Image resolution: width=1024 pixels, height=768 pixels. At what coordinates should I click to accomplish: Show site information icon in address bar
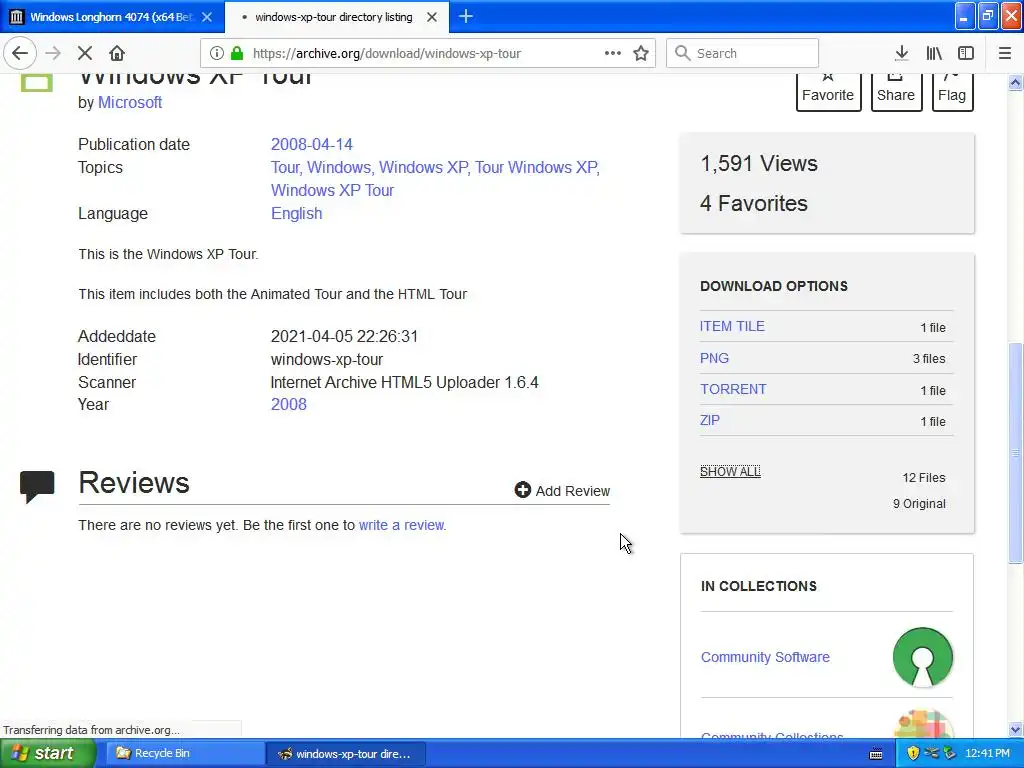point(217,53)
